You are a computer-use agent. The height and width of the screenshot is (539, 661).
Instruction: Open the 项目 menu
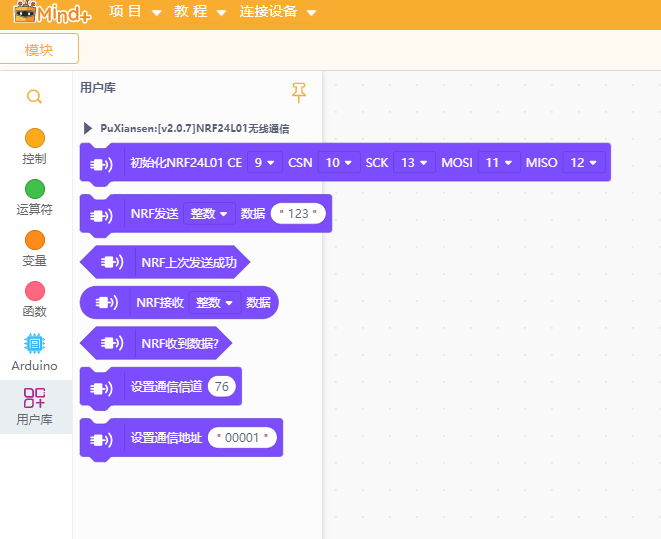coord(135,11)
